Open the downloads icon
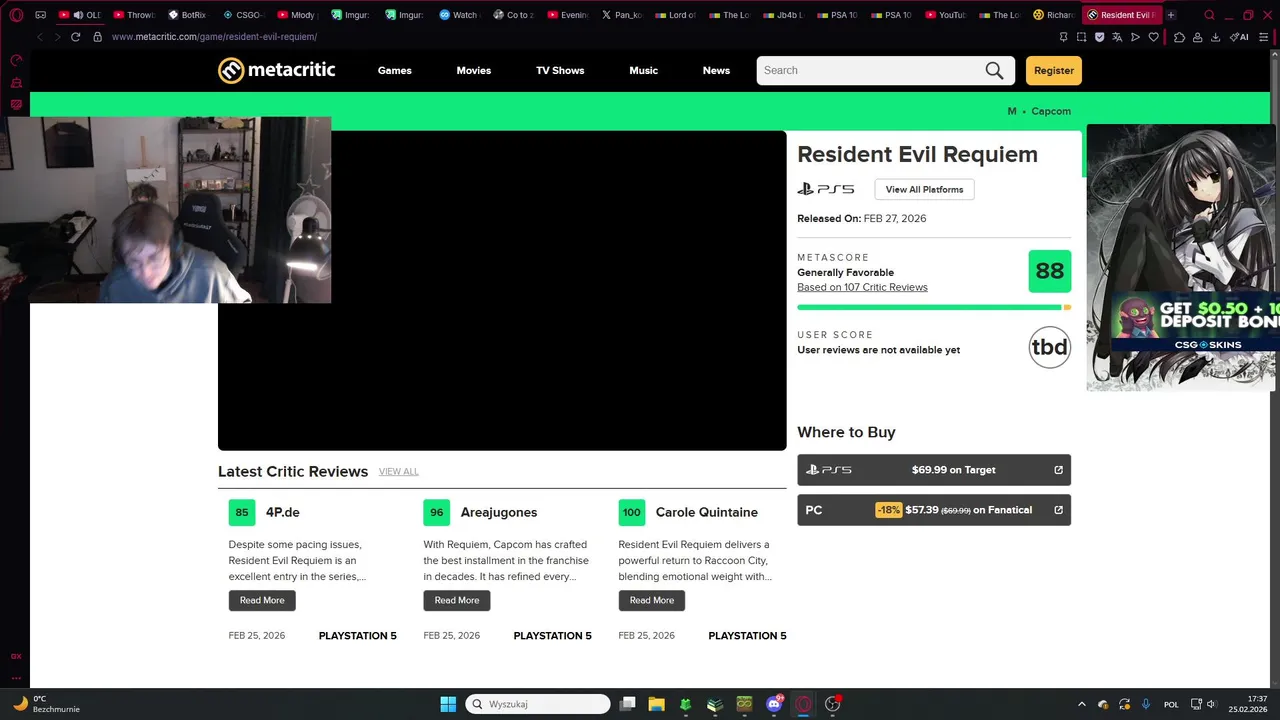The image size is (1280, 720). click(x=1215, y=37)
